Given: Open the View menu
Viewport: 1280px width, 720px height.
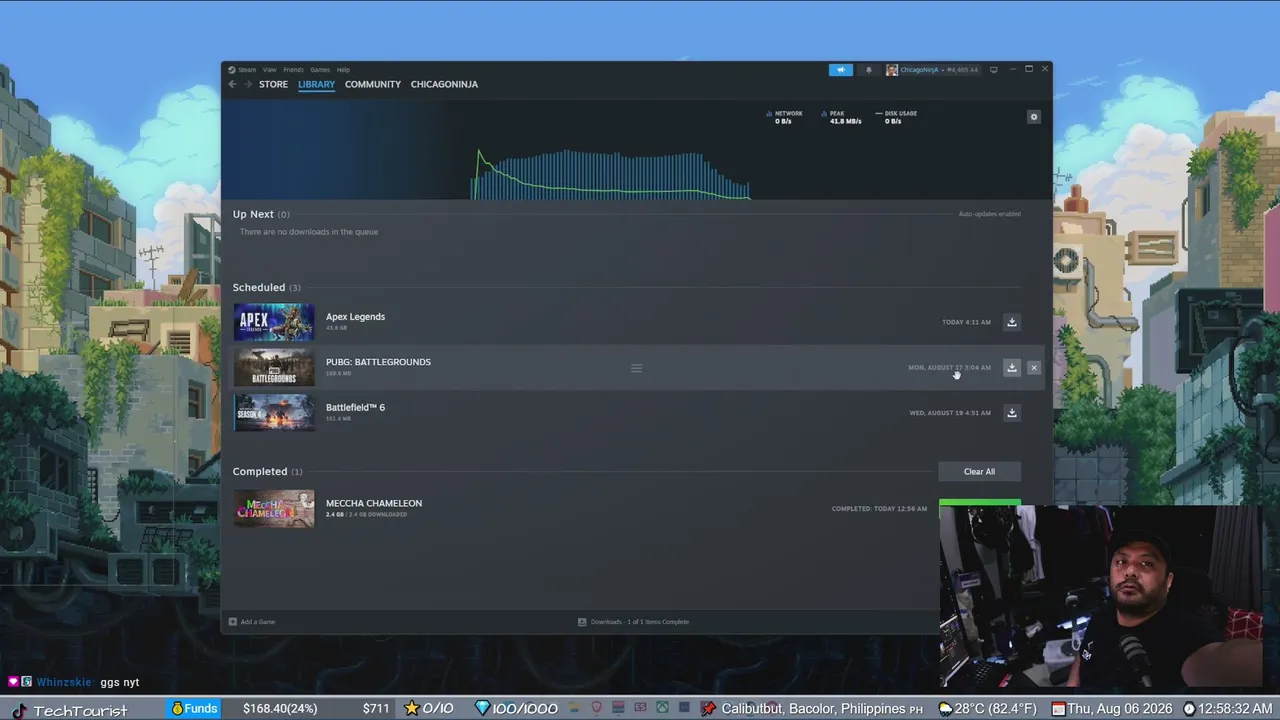Looking at the screenshot, I should (x=269, y=70).
